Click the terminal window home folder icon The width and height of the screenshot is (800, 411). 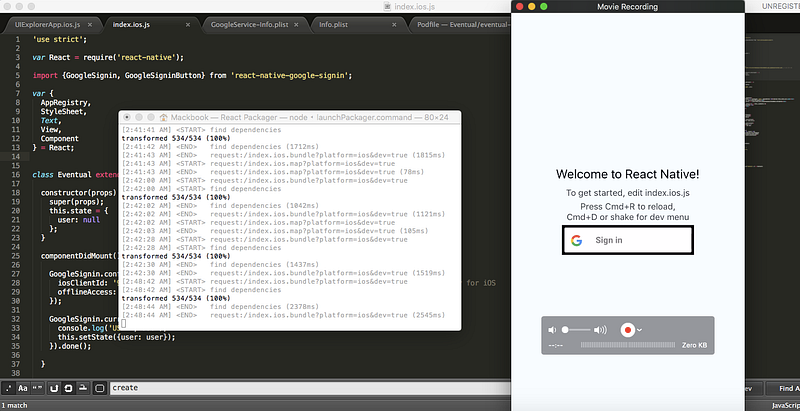click(x=164, y=117)
